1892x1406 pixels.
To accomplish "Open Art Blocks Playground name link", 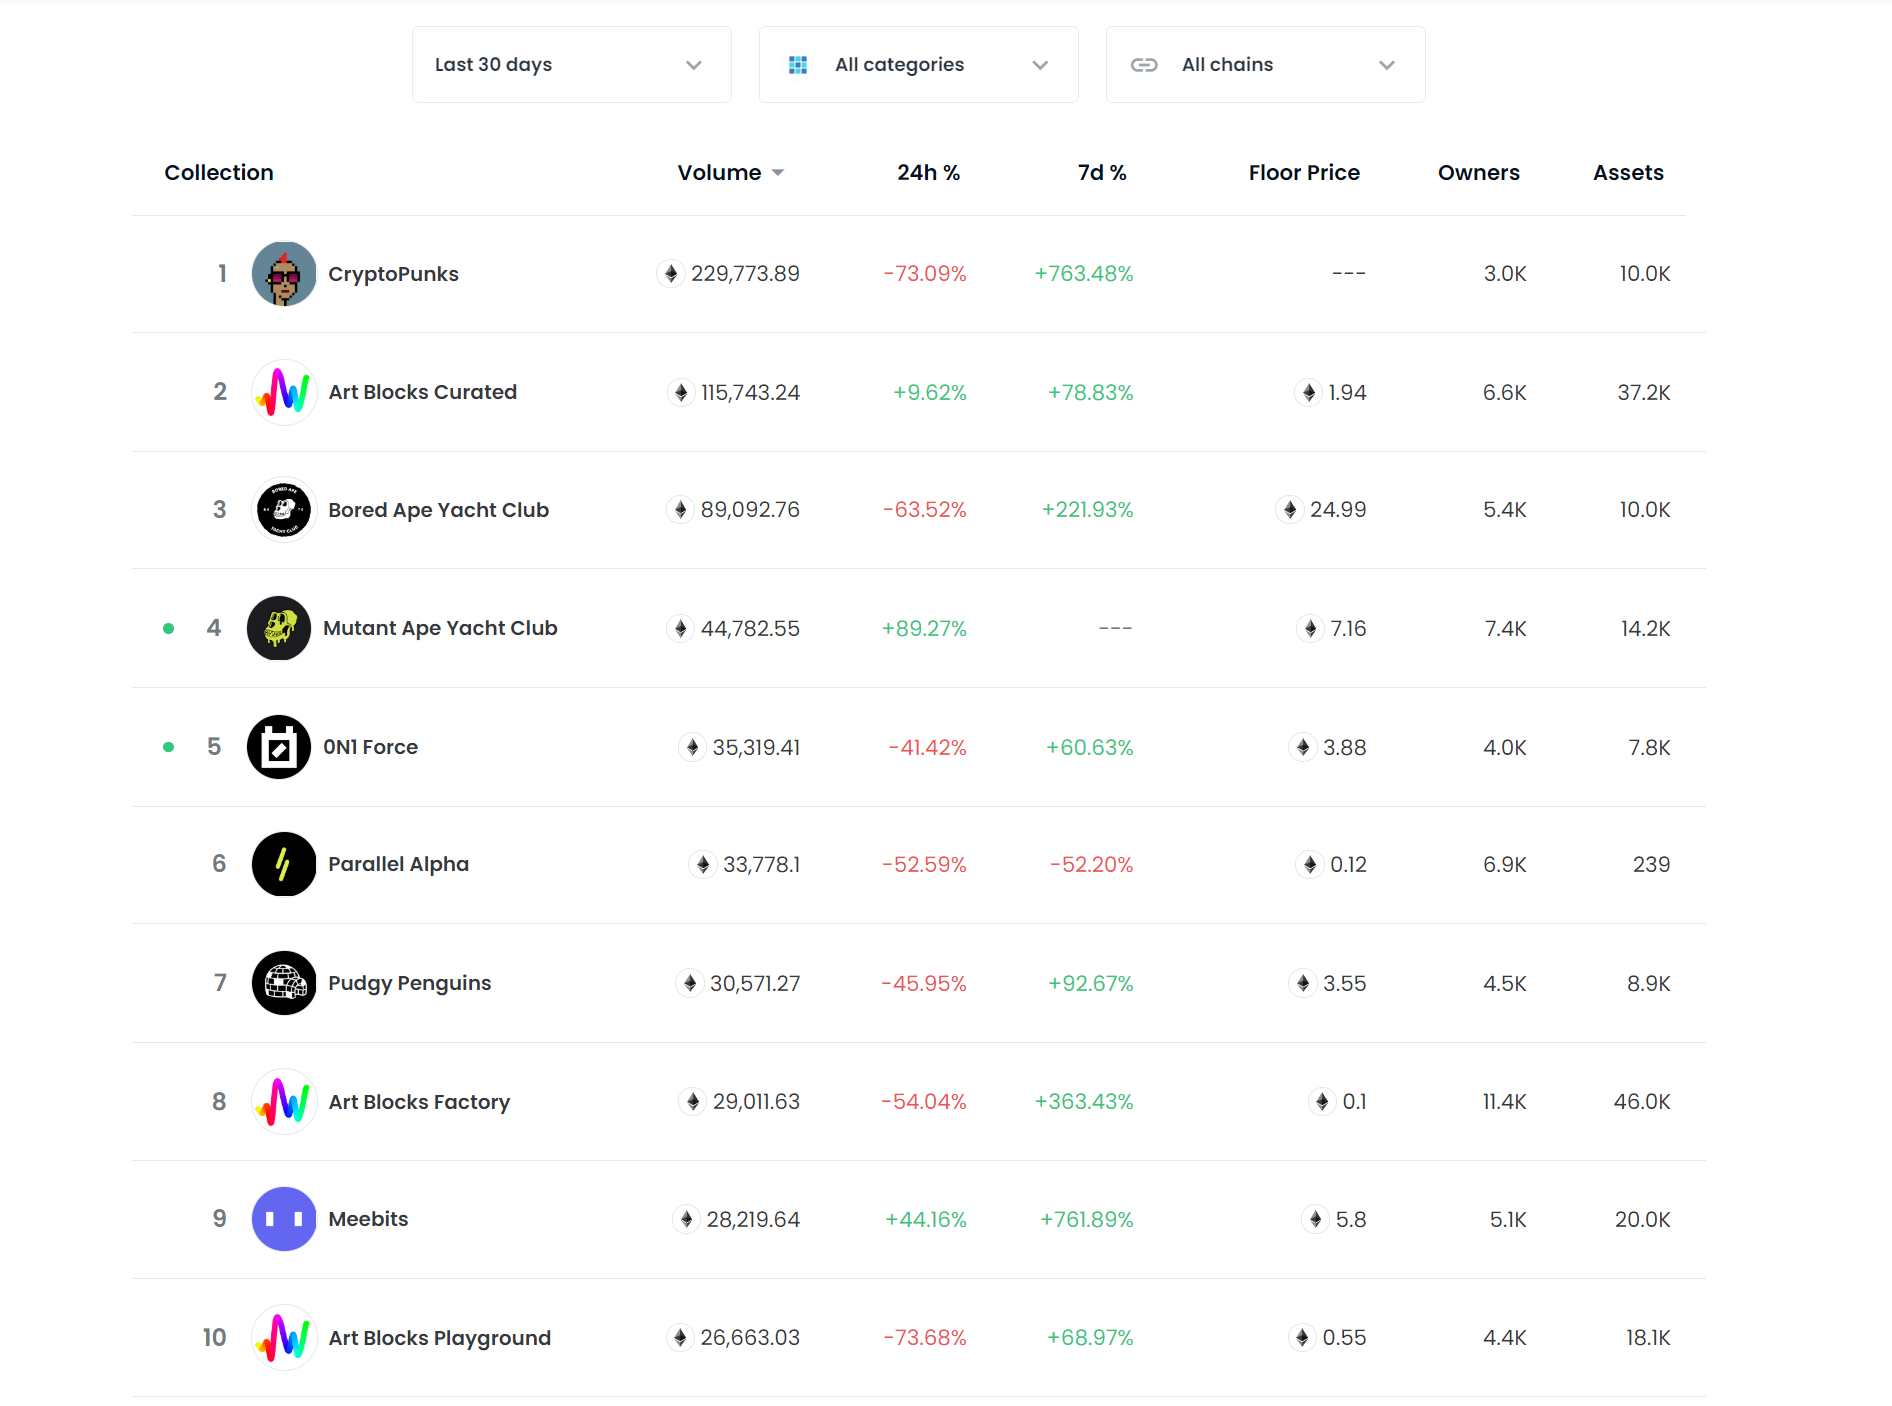I will coord(439,1338).
